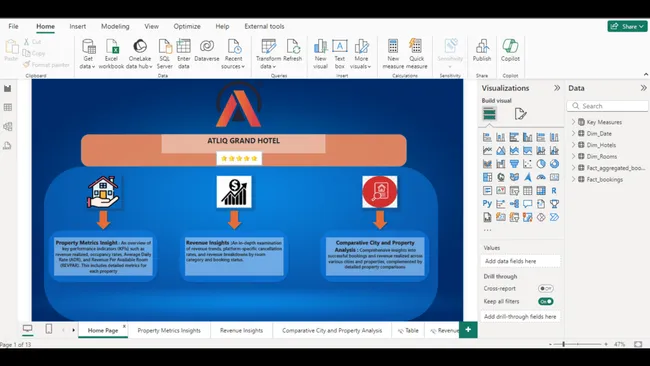
Task: Select the Build visual fields icon
Action: pyautogui.click(x=489, y=114)
